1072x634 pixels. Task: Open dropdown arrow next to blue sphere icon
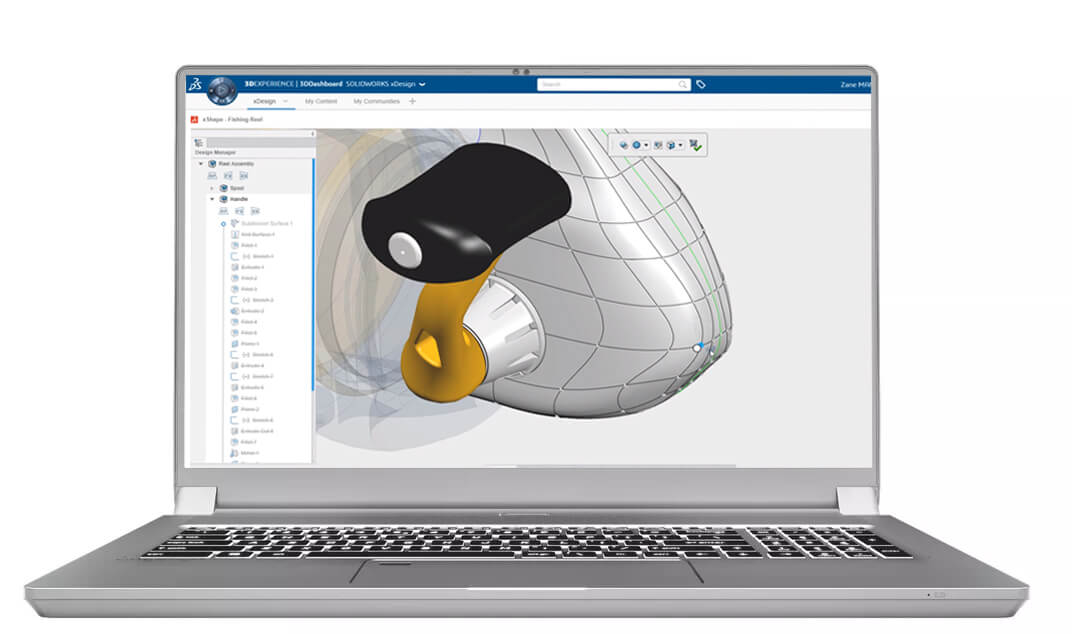click(645, 145)
